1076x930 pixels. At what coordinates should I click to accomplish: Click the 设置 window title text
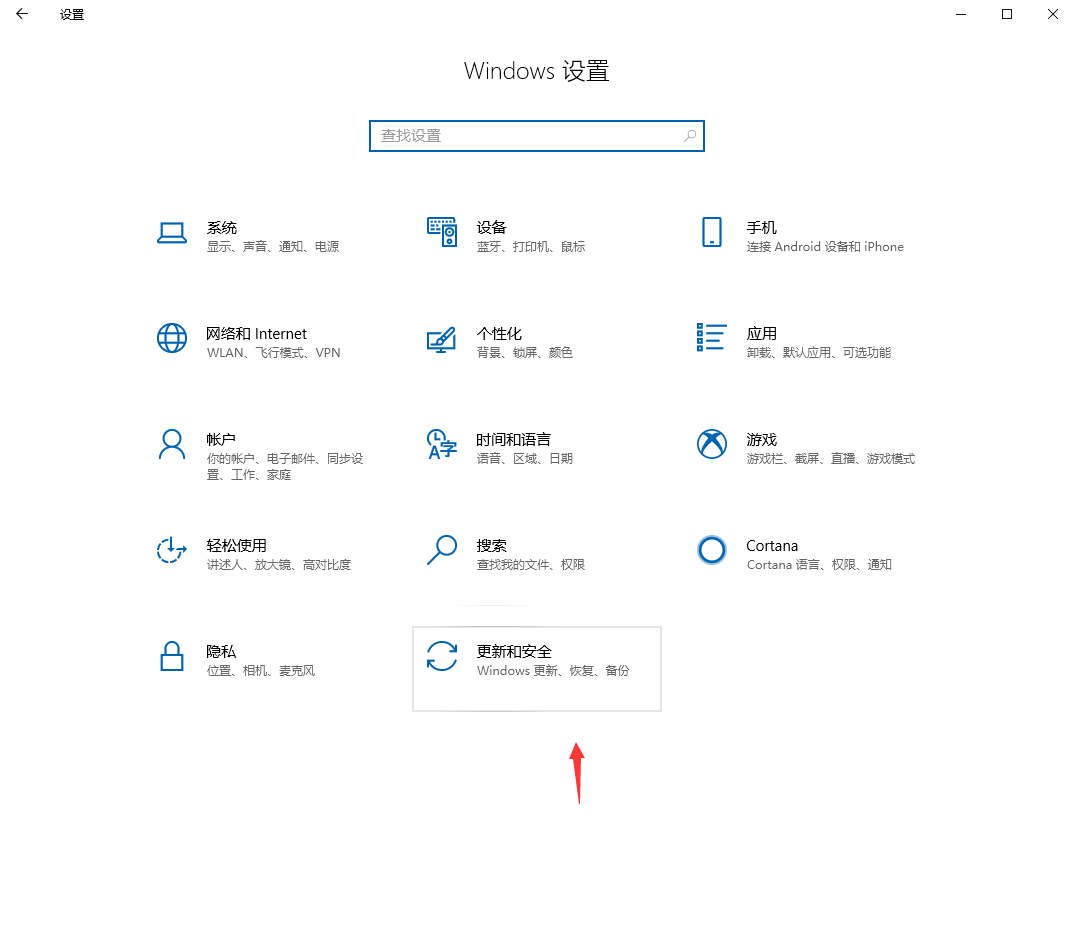(72, 14)
